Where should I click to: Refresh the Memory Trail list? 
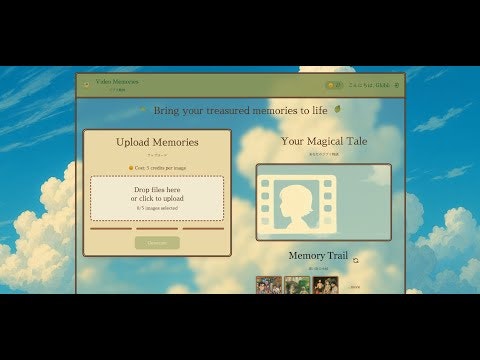pos(356,260)
